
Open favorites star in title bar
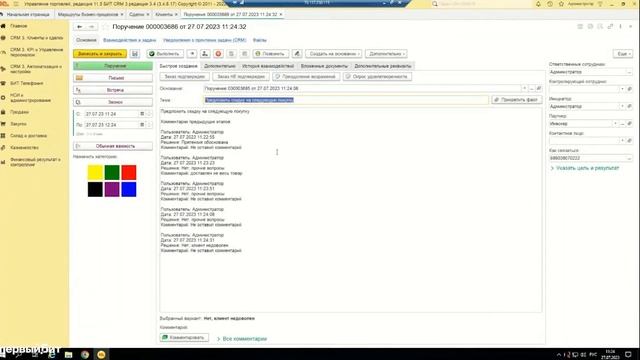561,4
